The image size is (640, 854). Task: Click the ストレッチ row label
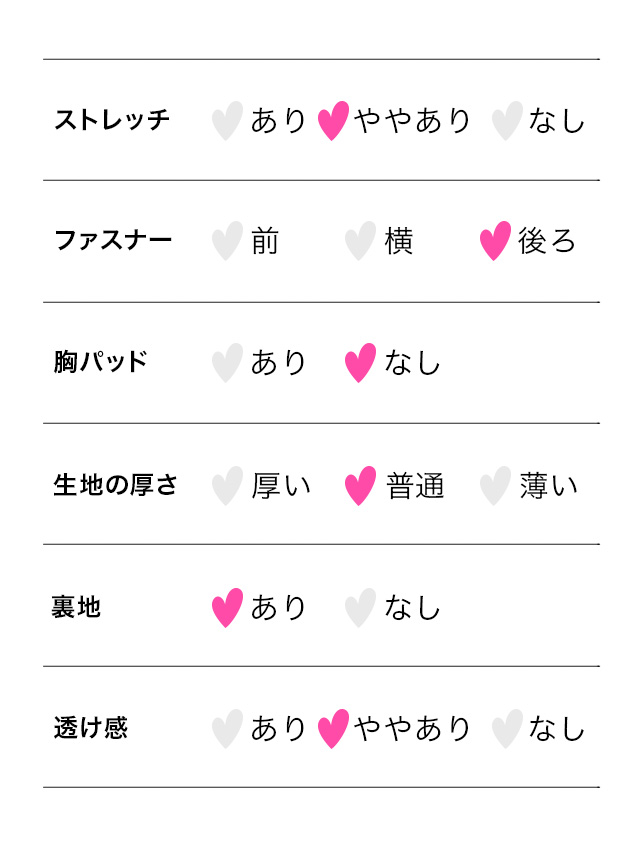112,120
